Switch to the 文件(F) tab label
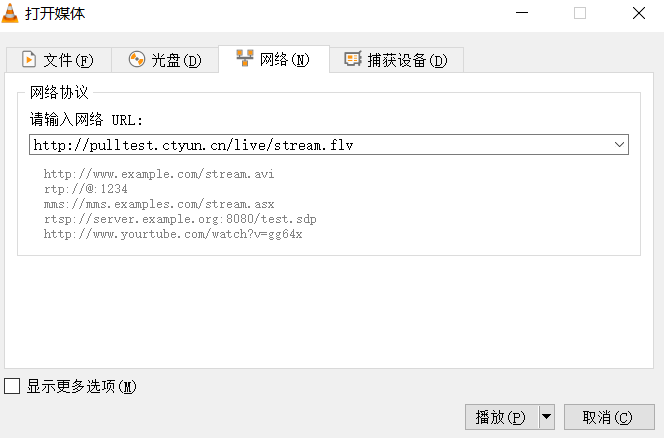Image resolution: width=664 pixels, height=438 pixels. 68,60
